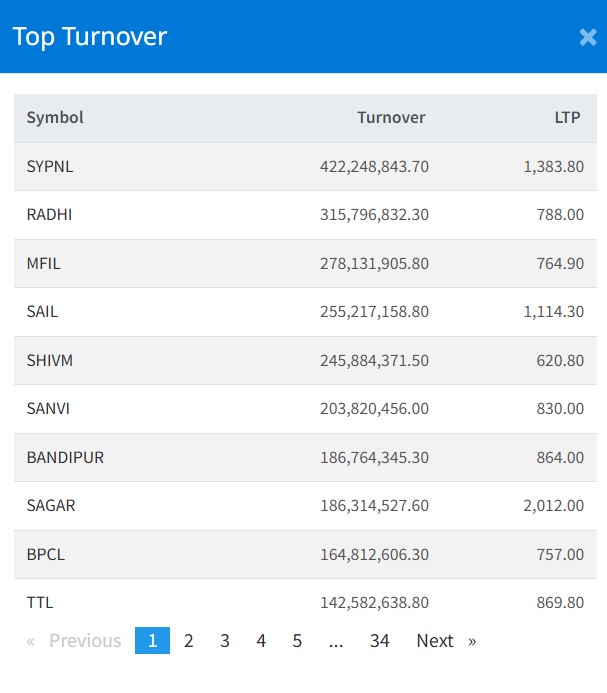Choose the SAGAR symbol row
Image resolution: width=607 pixels, height=693 pixels.
click(51, 506)
